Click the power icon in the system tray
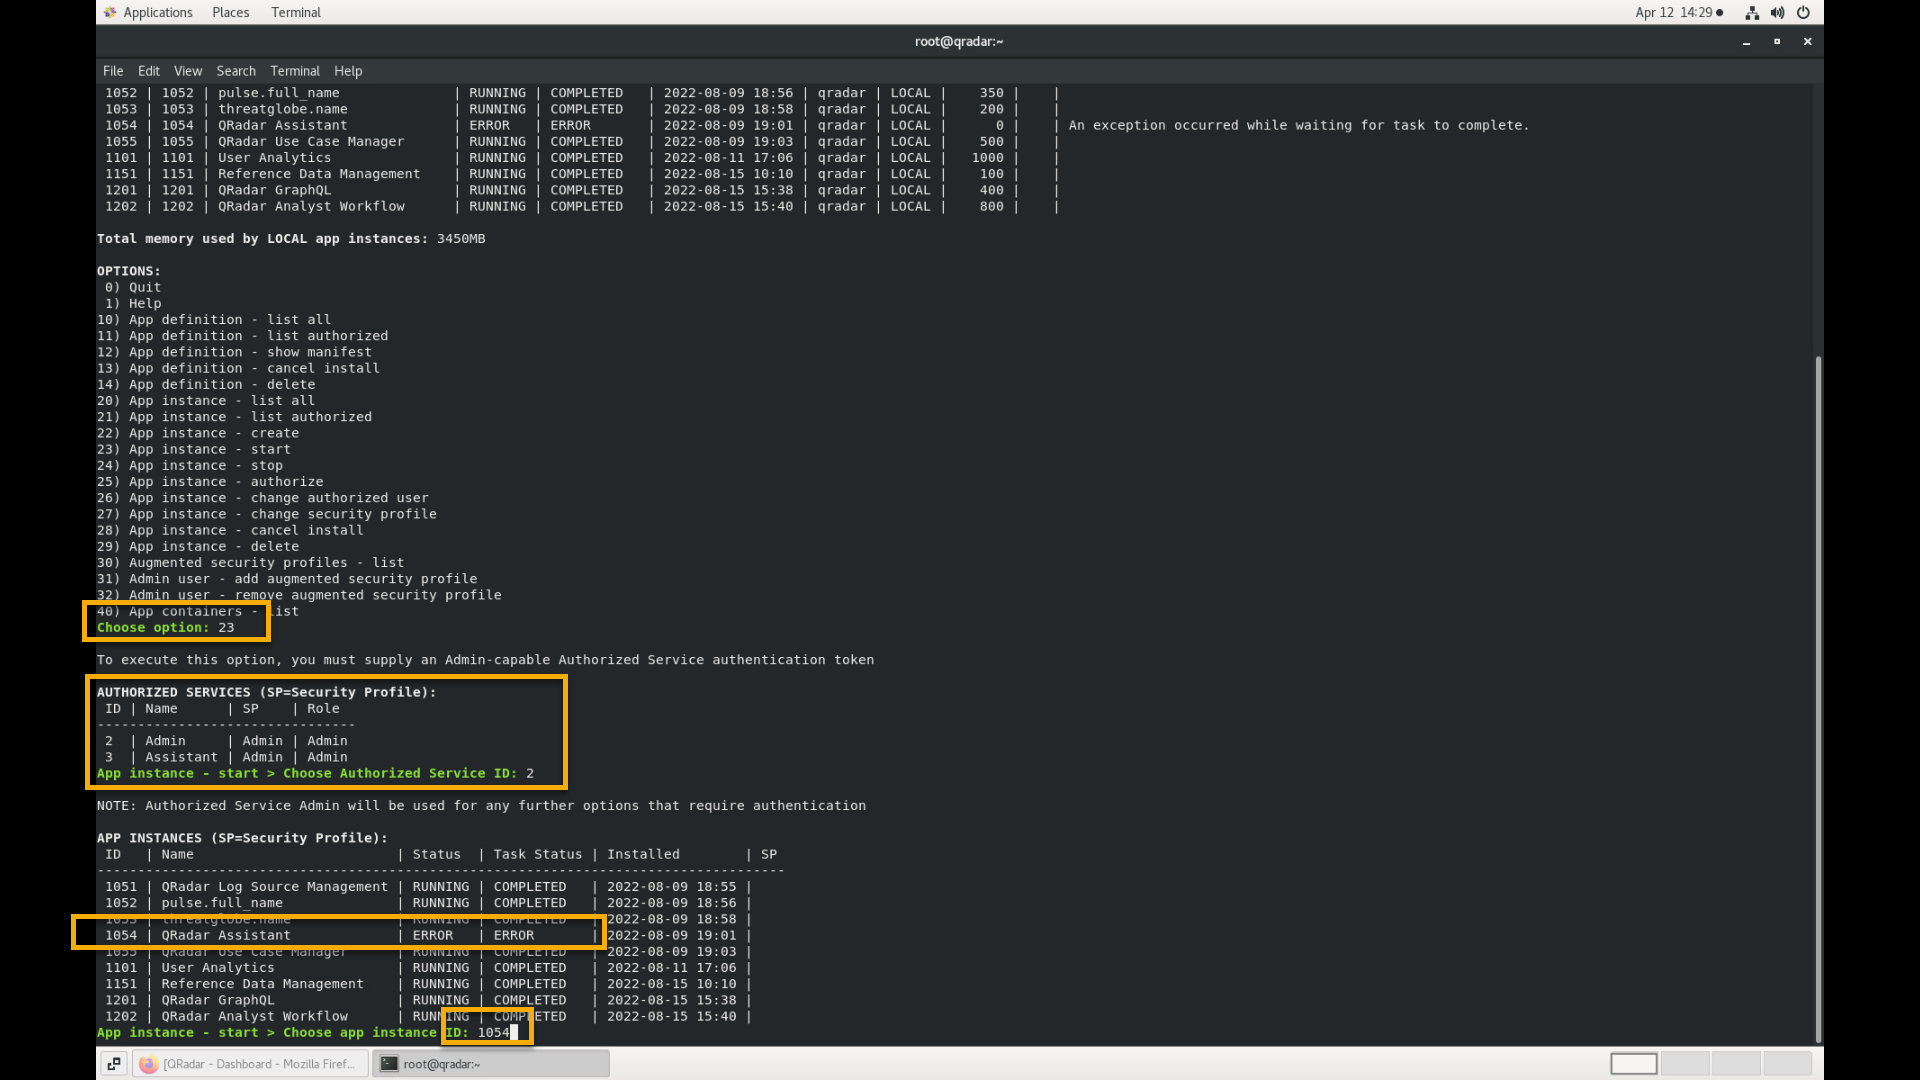The image size is (1920, 1080). coord(1803,13)
